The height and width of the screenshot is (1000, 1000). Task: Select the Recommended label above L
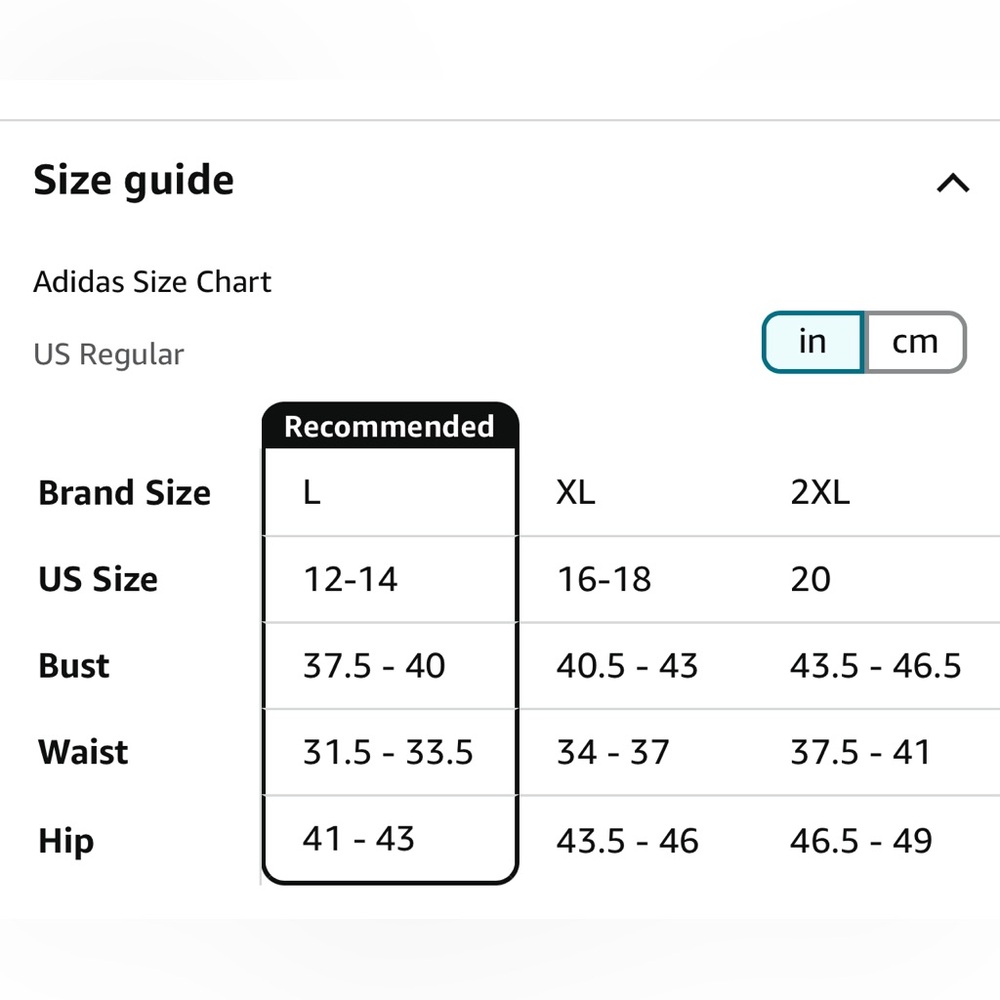[x=389, y=426]
